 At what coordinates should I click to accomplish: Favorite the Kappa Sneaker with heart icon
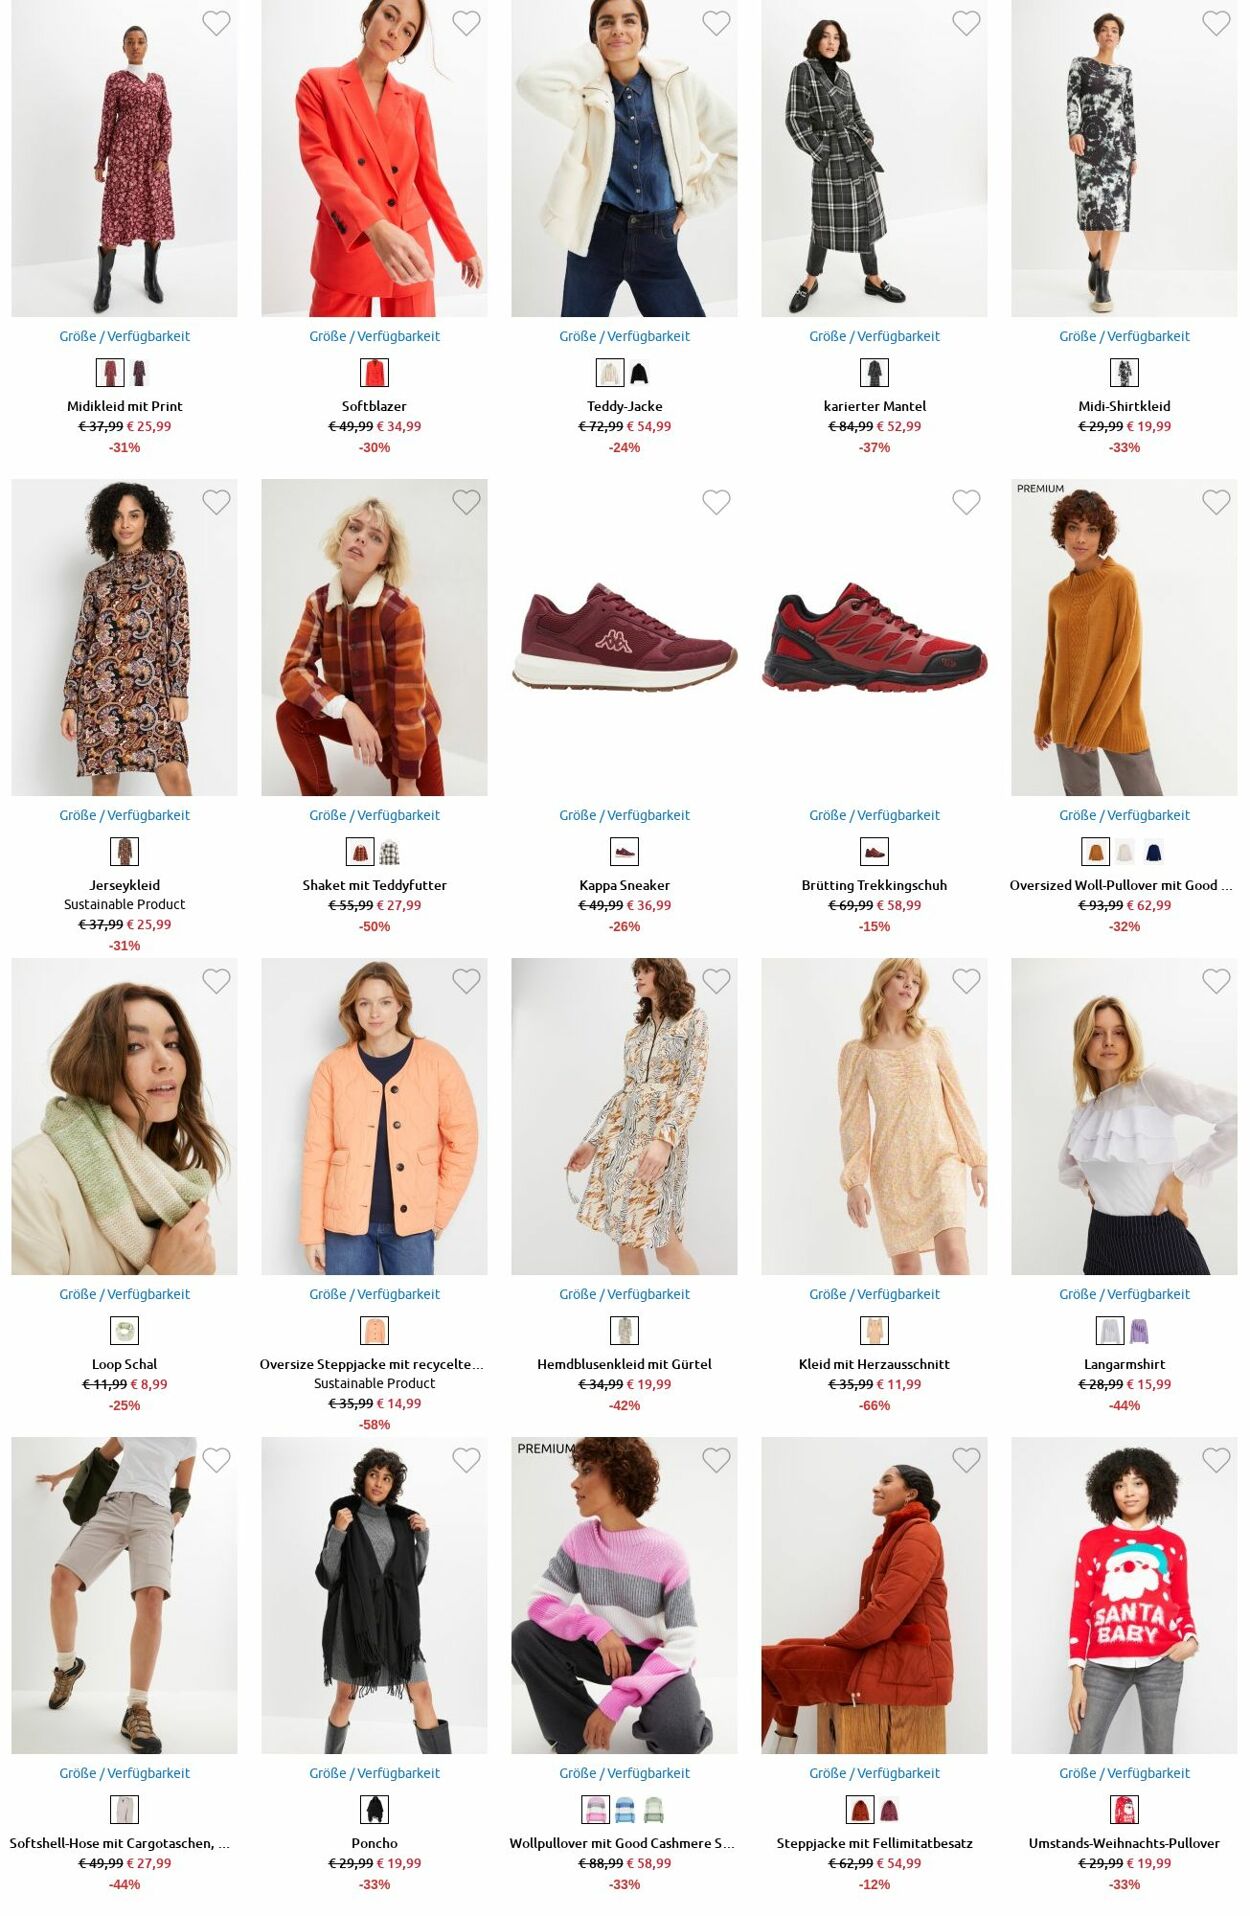716,502
